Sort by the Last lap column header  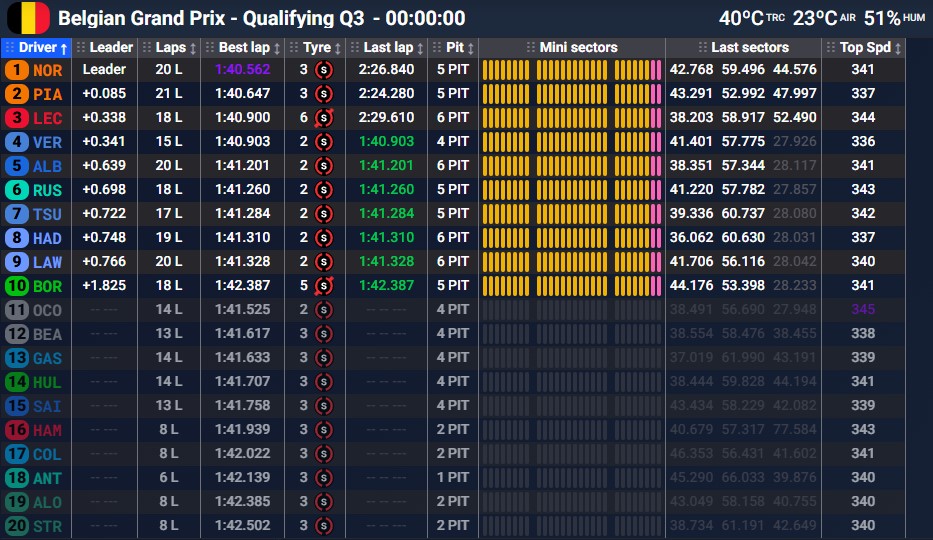pyautogui.click(x=387, y=48)
